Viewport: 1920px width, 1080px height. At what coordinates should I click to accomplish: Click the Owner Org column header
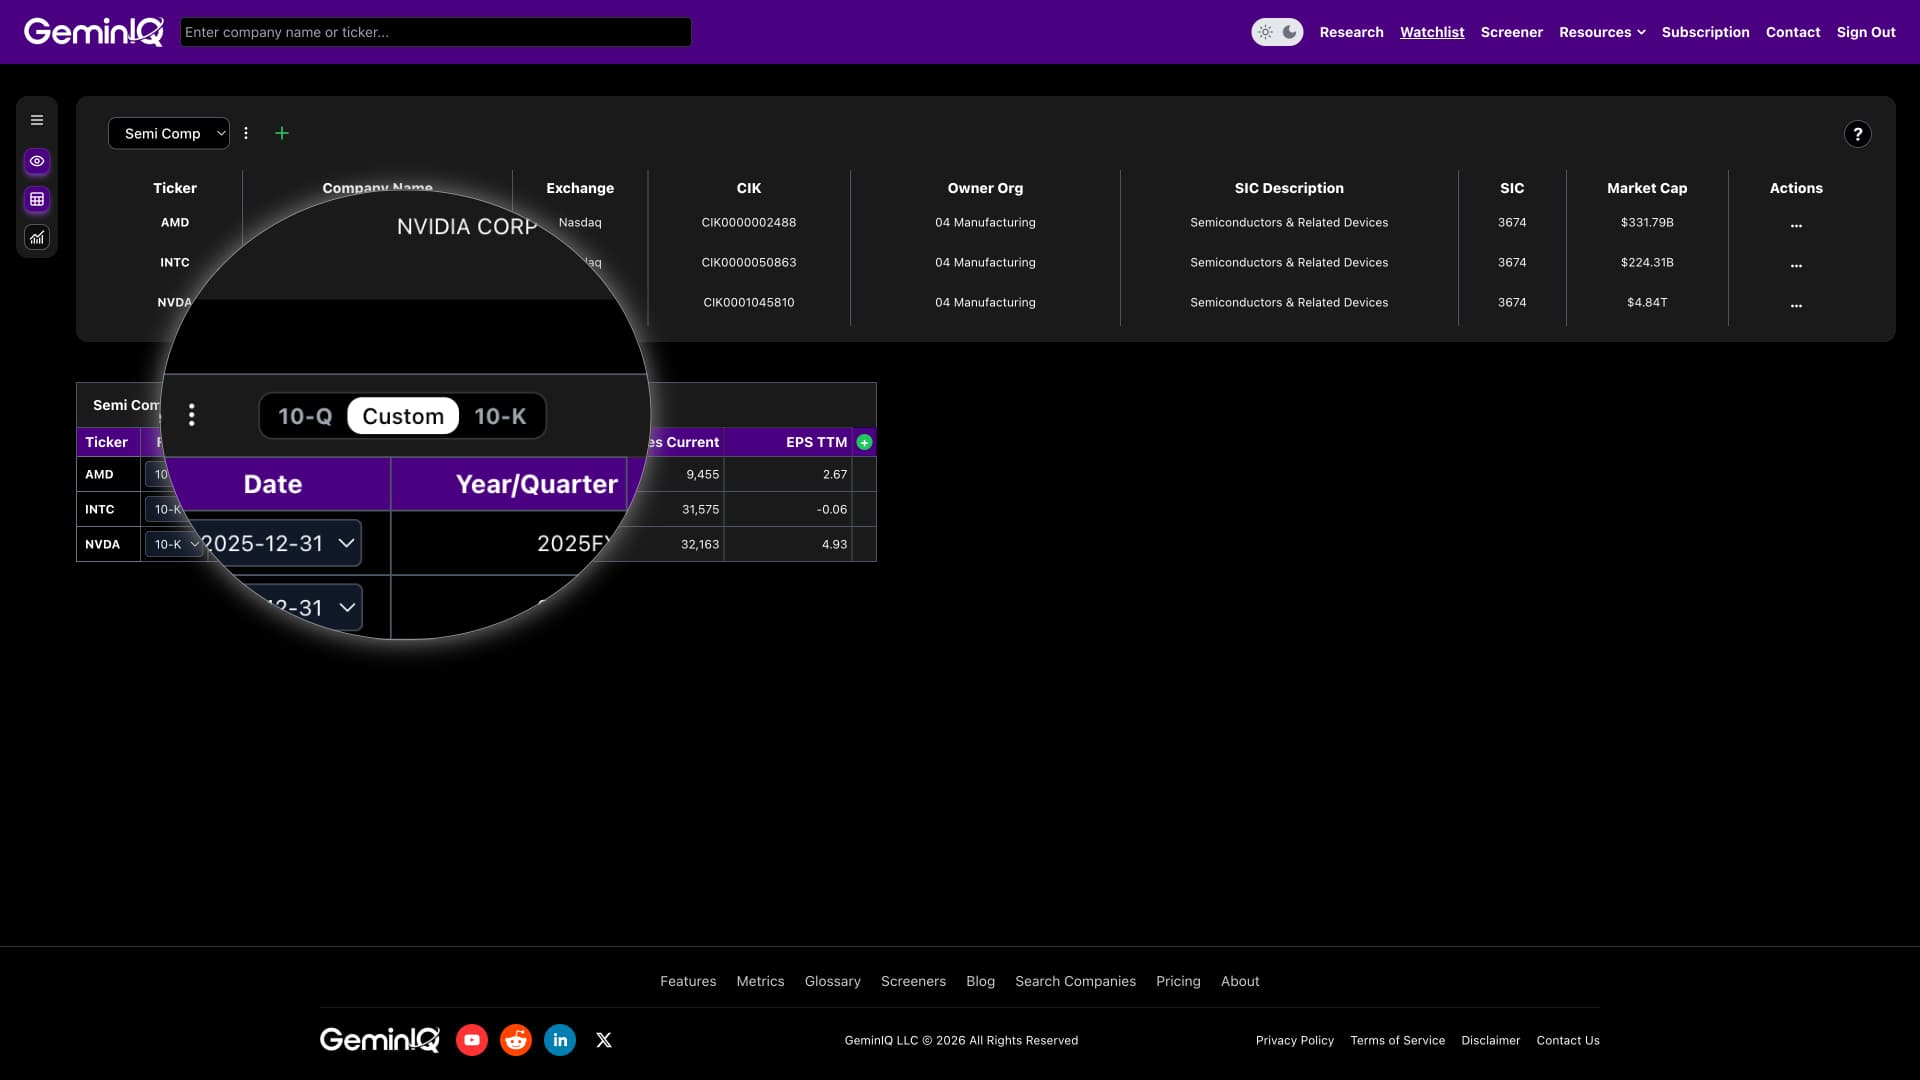point(985,188)
